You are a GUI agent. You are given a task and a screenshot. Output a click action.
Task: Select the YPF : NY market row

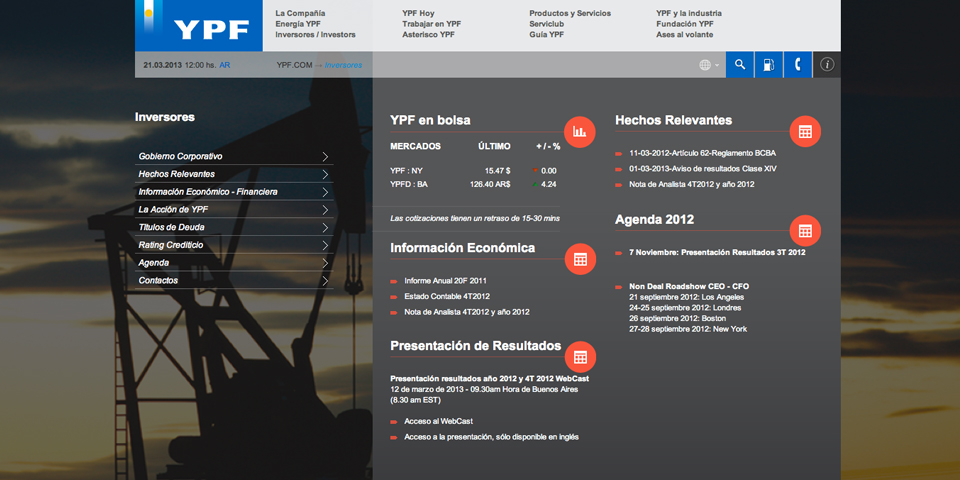(474, 171)
